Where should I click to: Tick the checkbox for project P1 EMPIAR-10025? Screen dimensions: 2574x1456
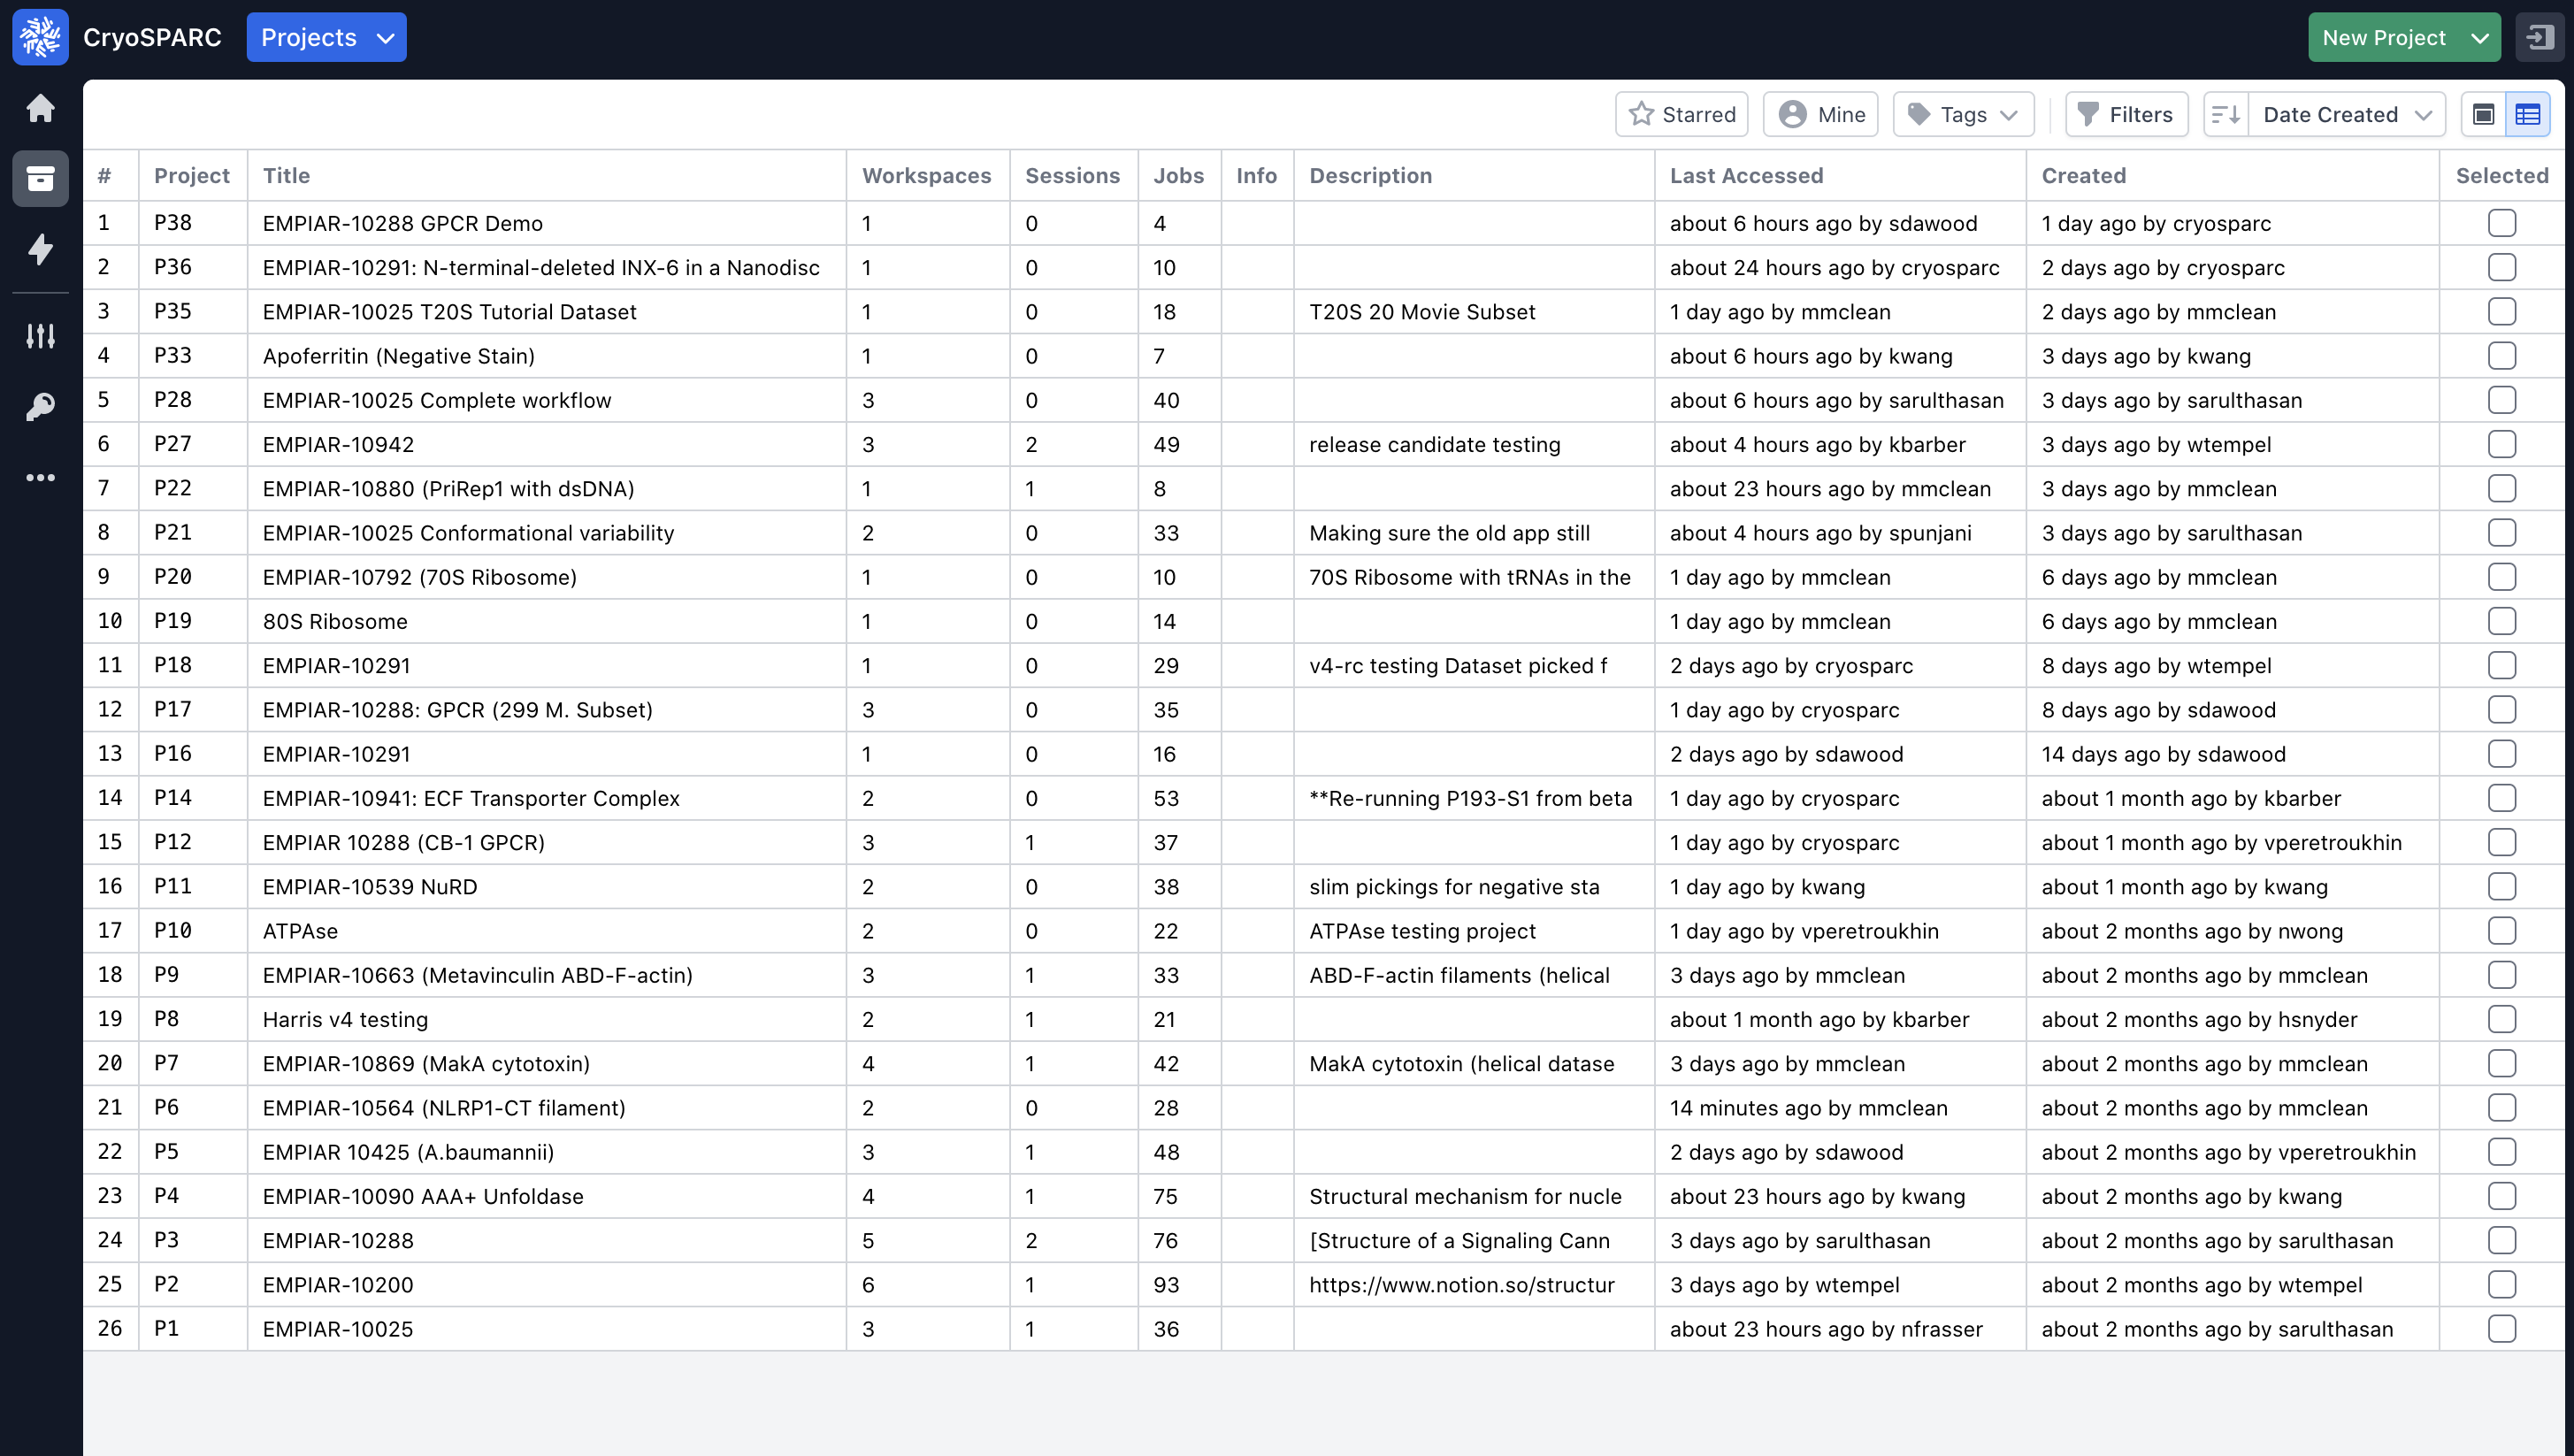click(x=2501, y=1329)
